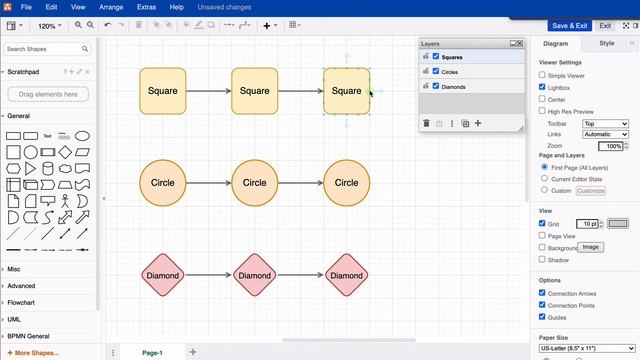Select the bidirectional arrow shape
640x360 pixels.
pyautogui.click(x=65, y=218)
